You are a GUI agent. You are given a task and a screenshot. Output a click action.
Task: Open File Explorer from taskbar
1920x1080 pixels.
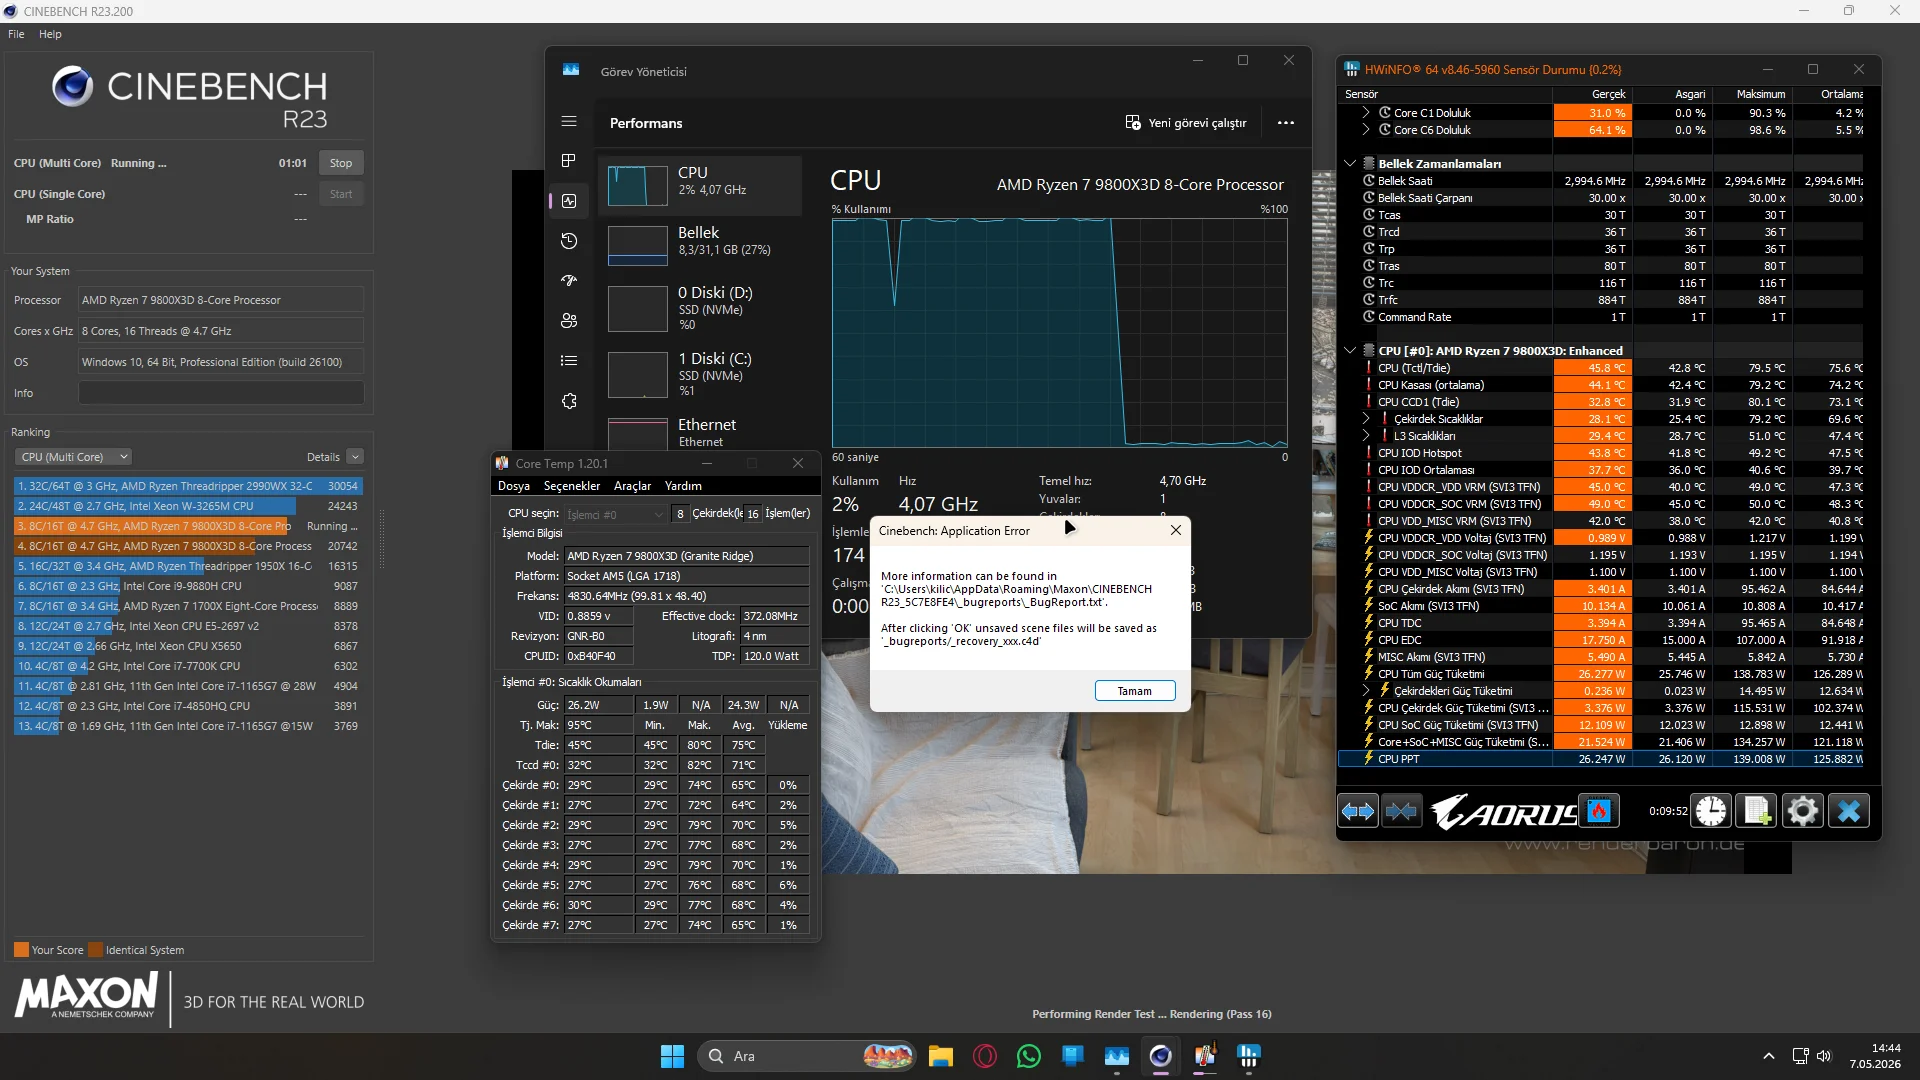coord(940,1056)
